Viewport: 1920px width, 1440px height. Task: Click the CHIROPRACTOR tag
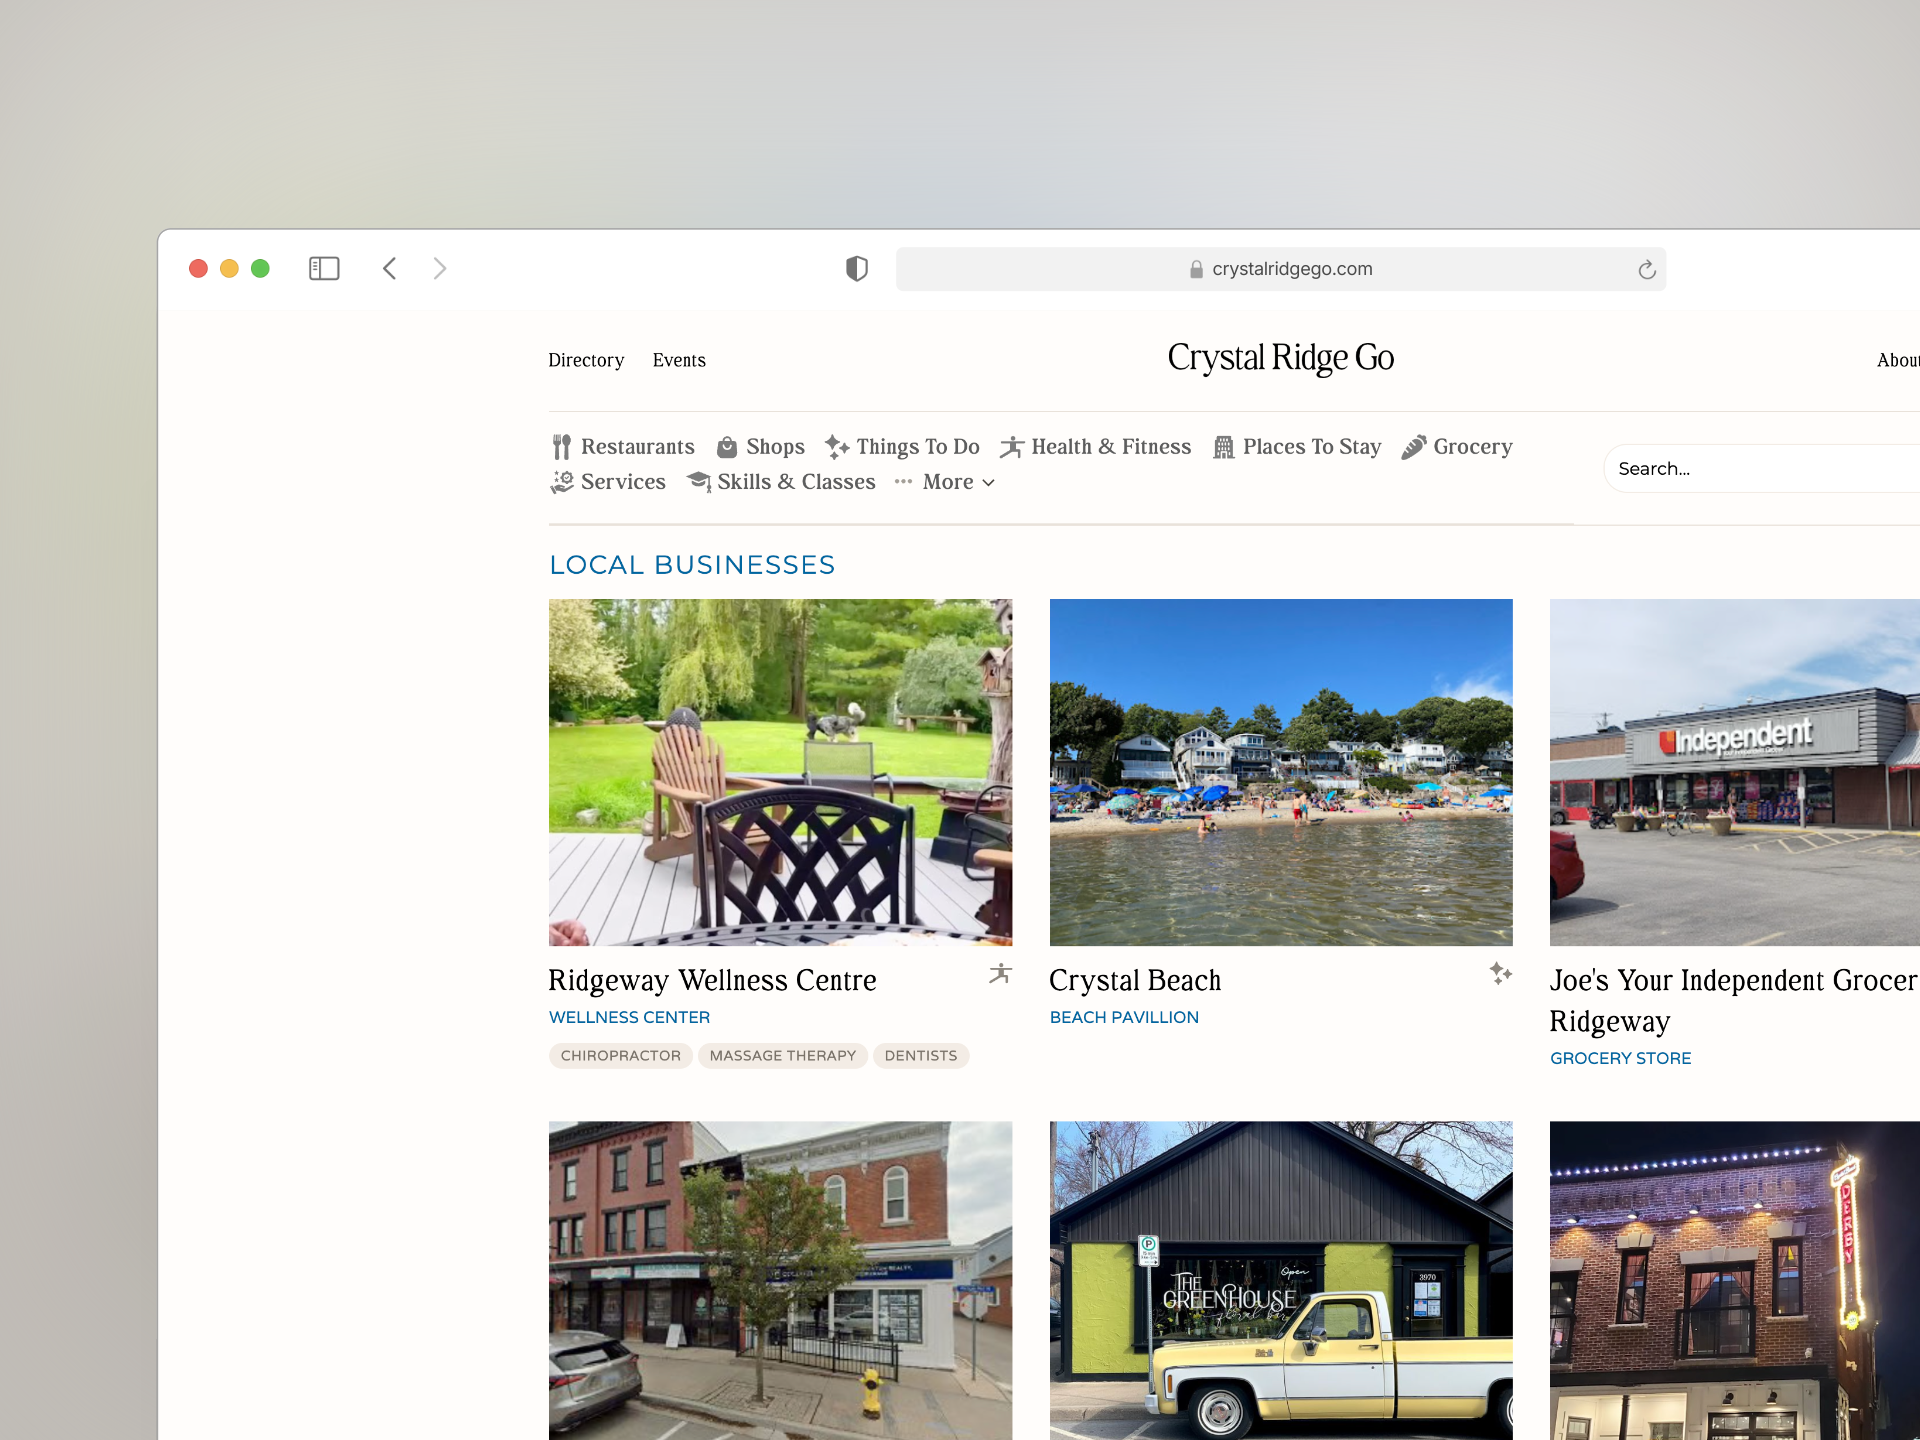tap(620, 1056)
